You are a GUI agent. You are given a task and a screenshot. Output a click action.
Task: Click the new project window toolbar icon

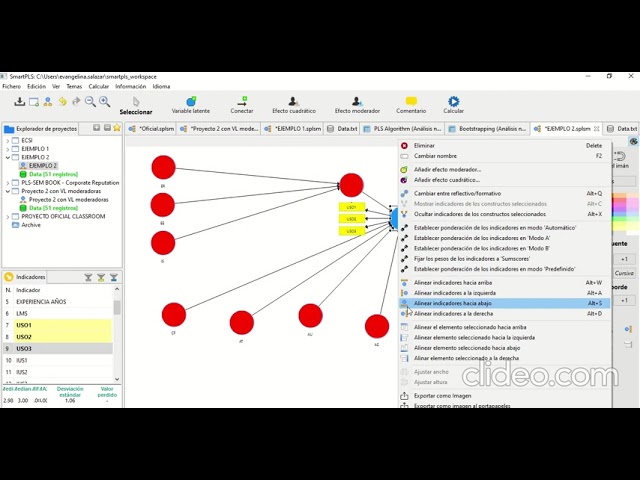(x=34, y=102)
